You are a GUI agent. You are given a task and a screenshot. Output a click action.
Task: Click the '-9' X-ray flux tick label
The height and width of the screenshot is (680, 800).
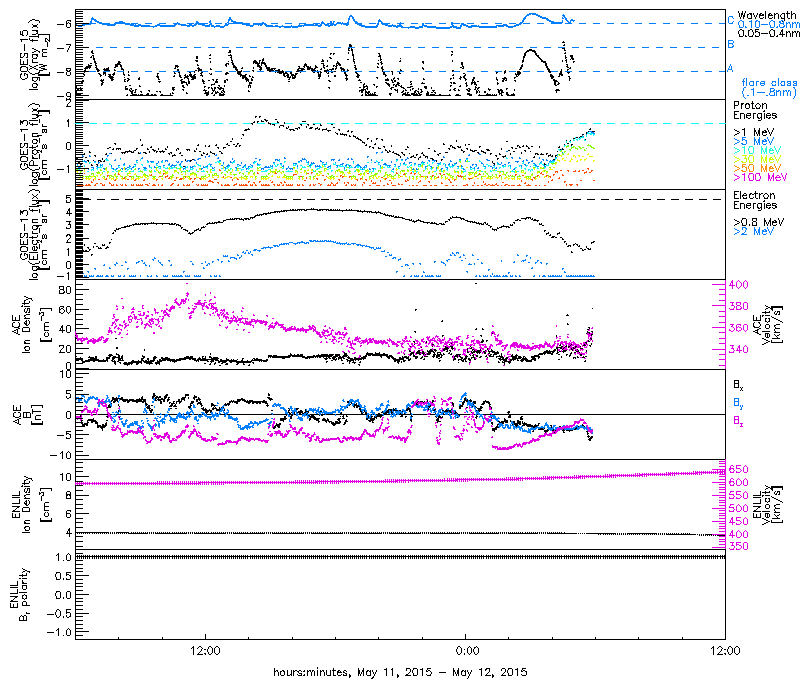coord(65,95)
